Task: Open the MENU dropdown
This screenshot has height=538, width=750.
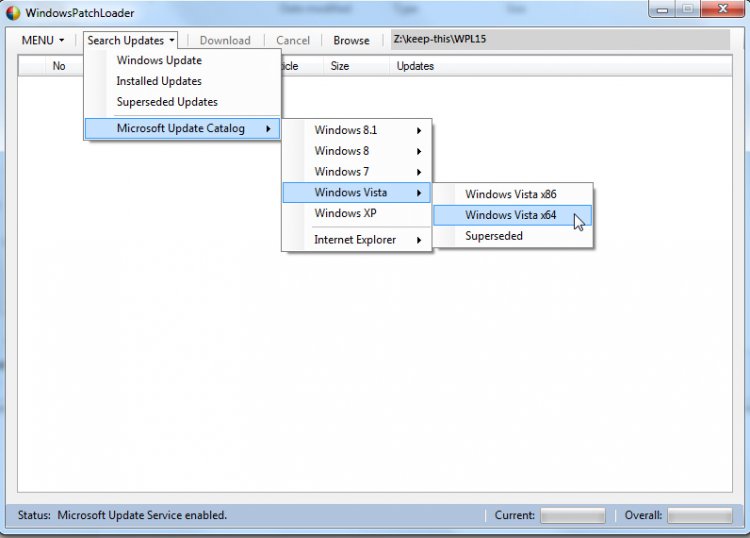Action: (x=43, y=40)
